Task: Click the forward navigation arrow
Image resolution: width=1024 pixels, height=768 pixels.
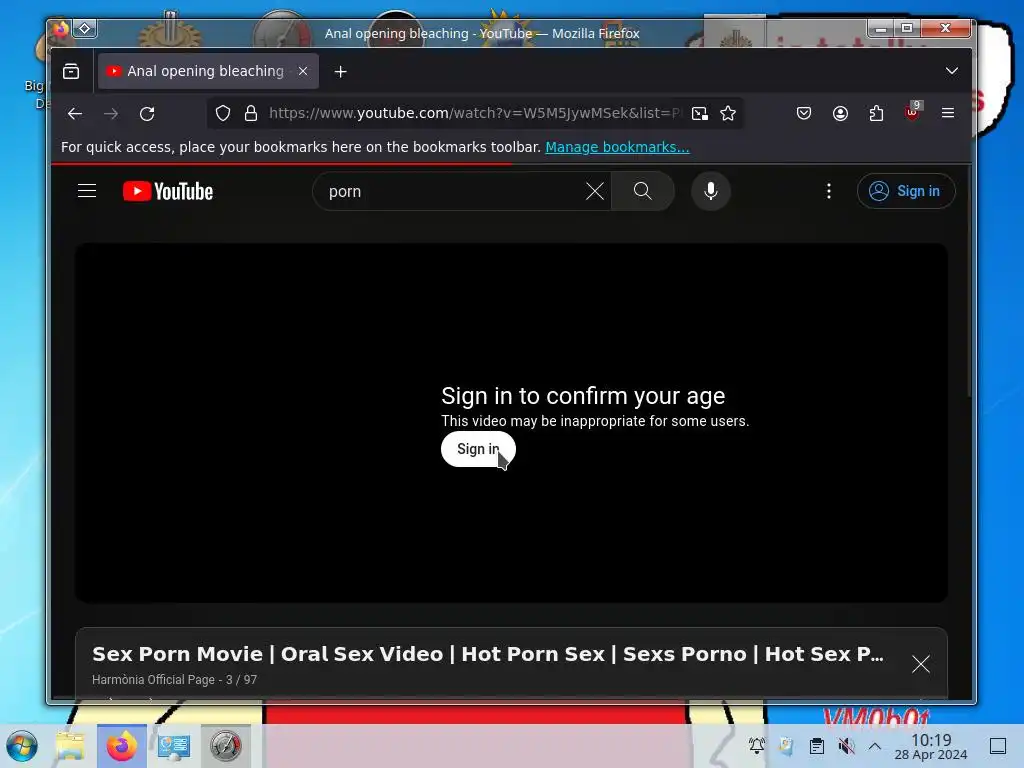Action: 111,114
